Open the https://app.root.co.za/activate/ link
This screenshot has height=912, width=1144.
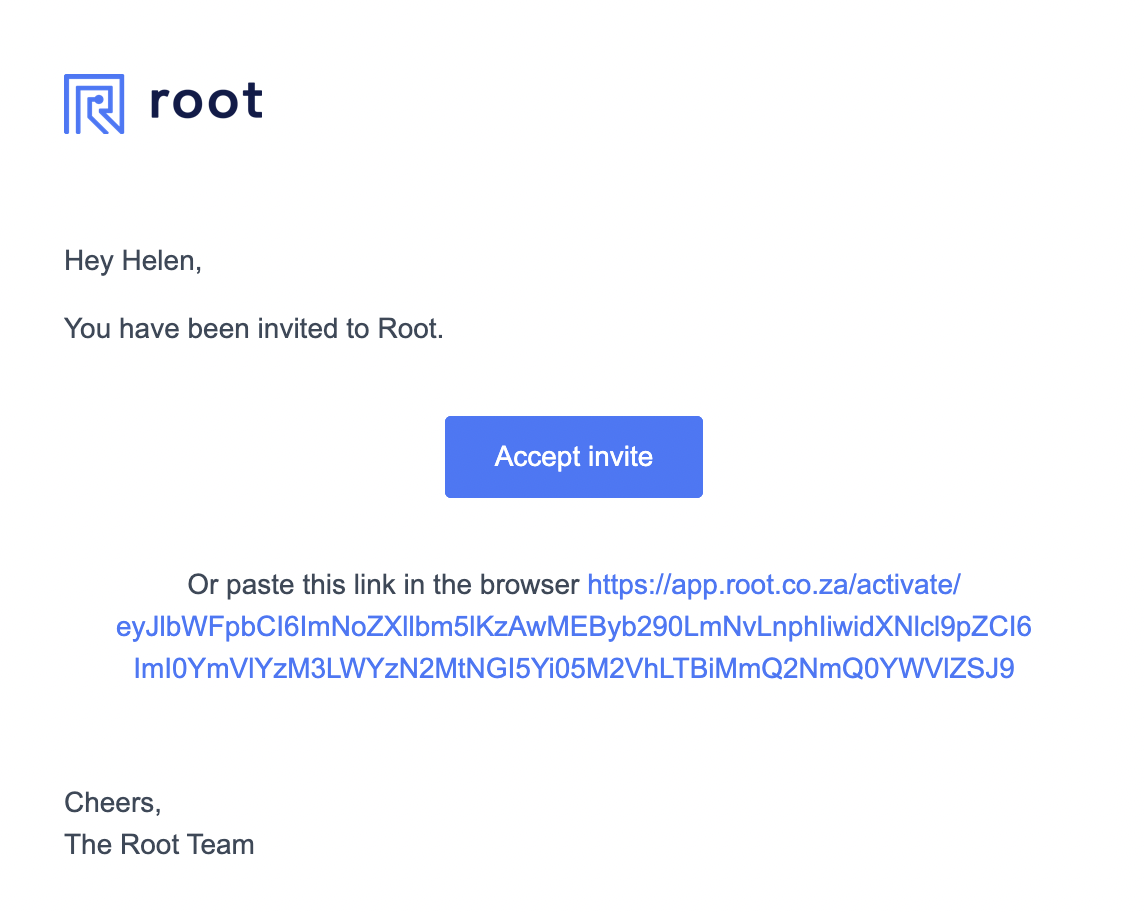(x=774, y=584)
